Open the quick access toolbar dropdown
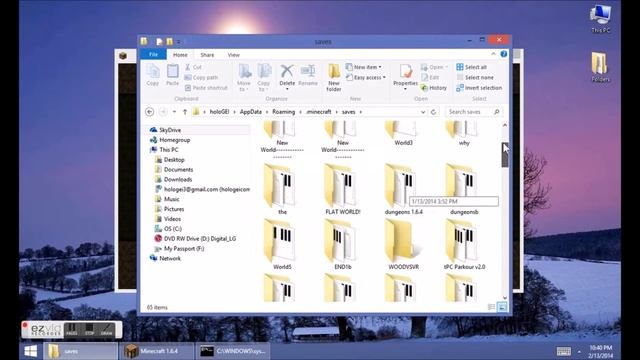The height and width of the screenshot is (360, 640). 179,42
